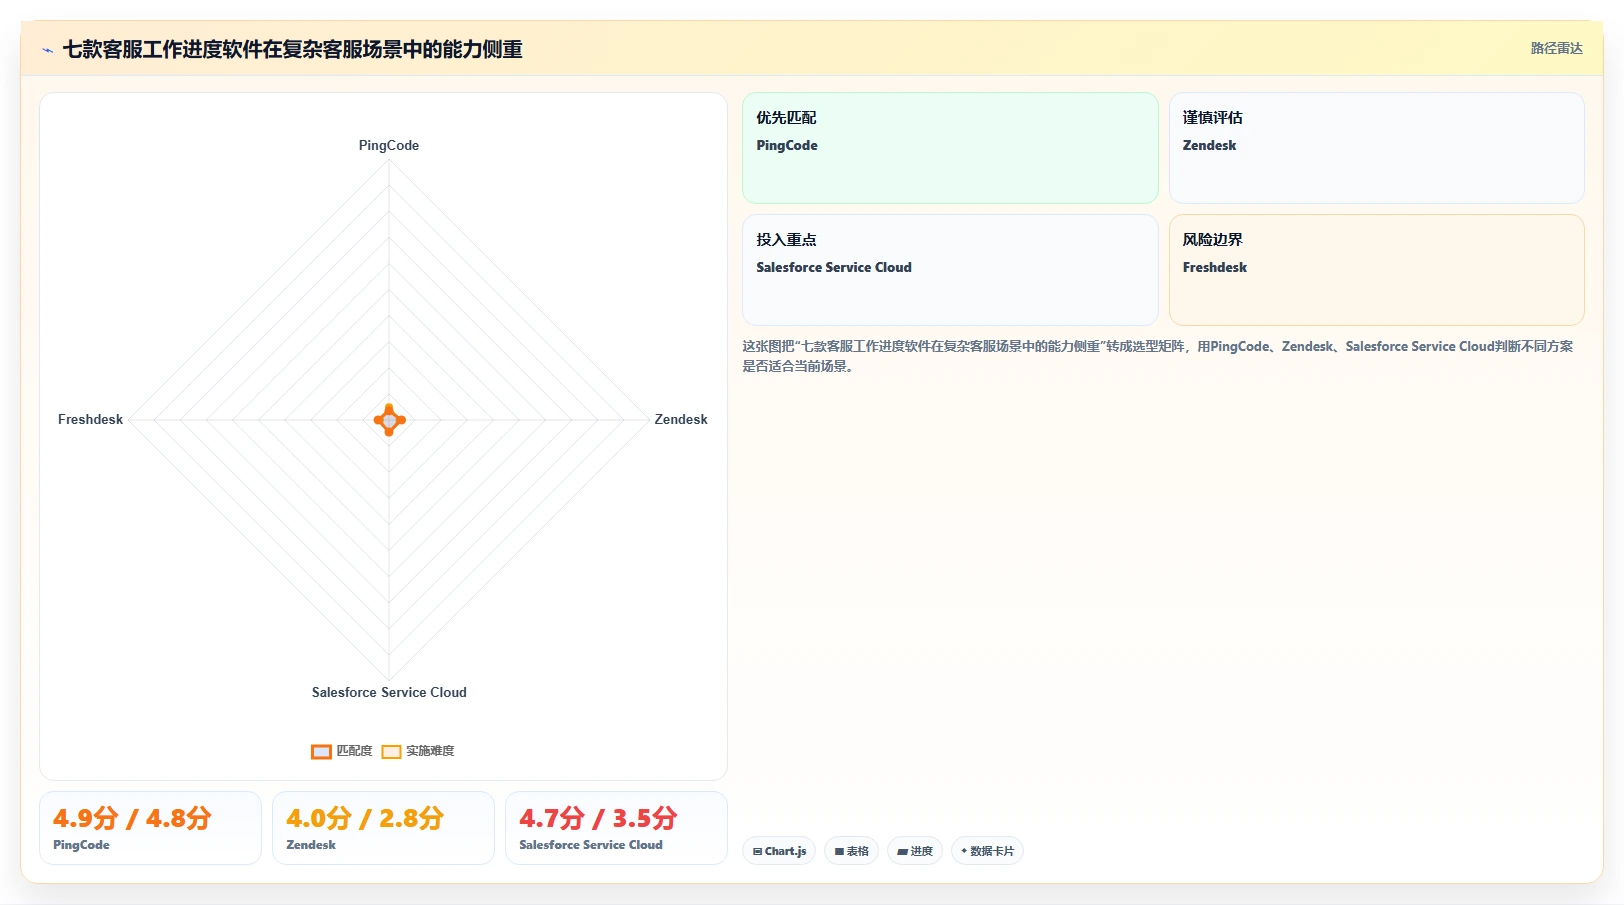This screenshot has height=905, width=1624.
Task: Click the 优先匹配 heading text
Action: pyautogui.click(x=786, y=118)
